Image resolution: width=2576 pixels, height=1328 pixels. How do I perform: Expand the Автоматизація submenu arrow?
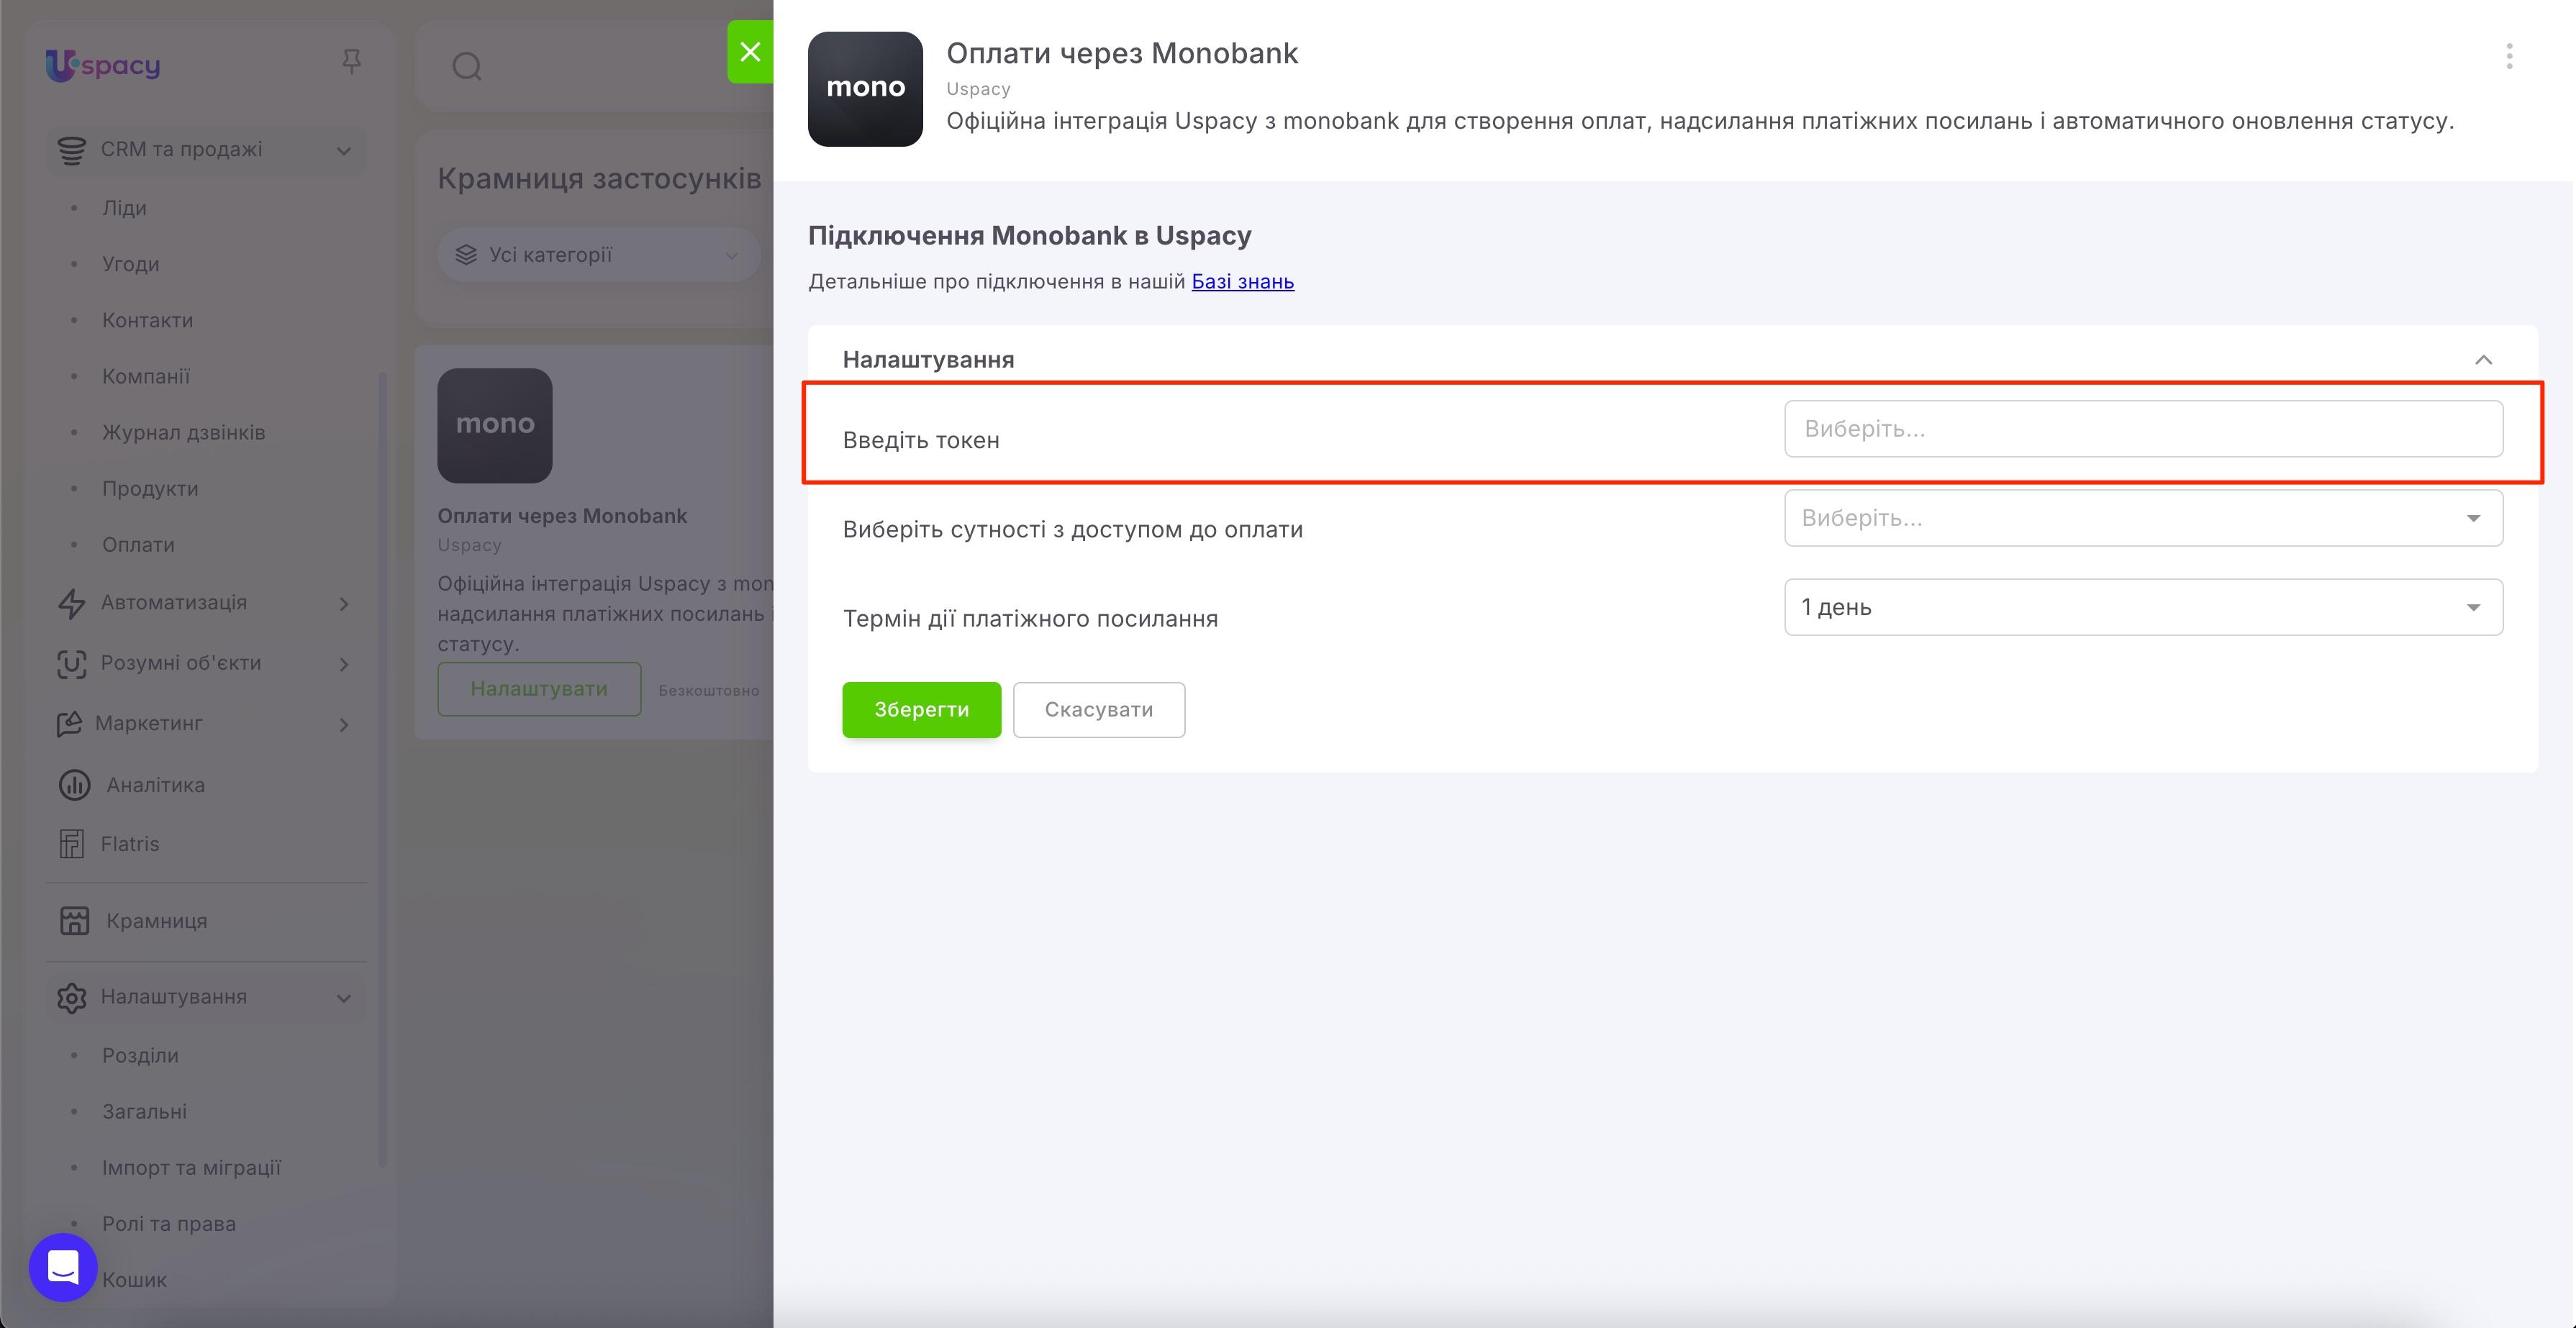(x=344, y=604)
